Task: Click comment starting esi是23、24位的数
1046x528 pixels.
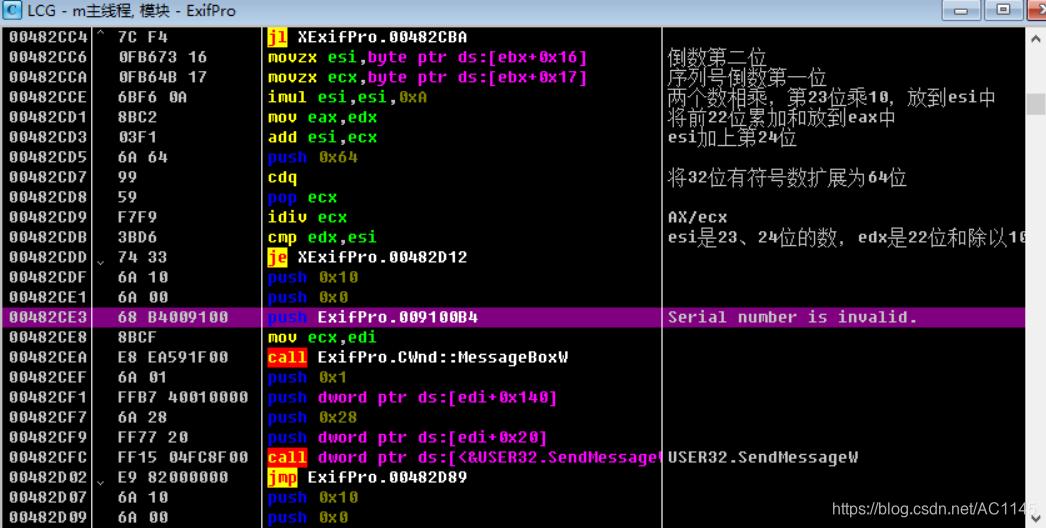Action: pos(846,238)
